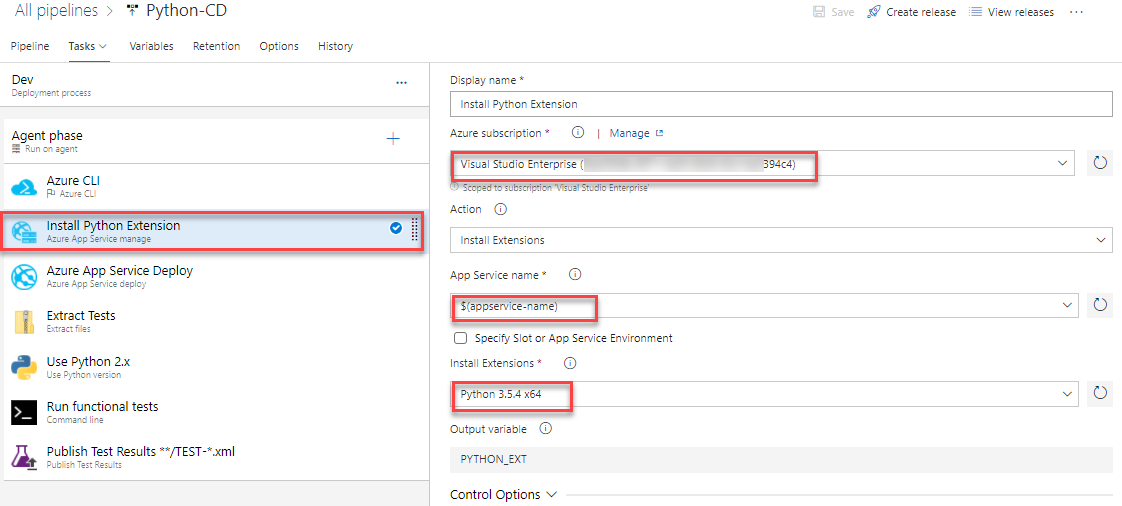
Task: Click the Install Python Extension task icon
Action: tap(24, 232)
